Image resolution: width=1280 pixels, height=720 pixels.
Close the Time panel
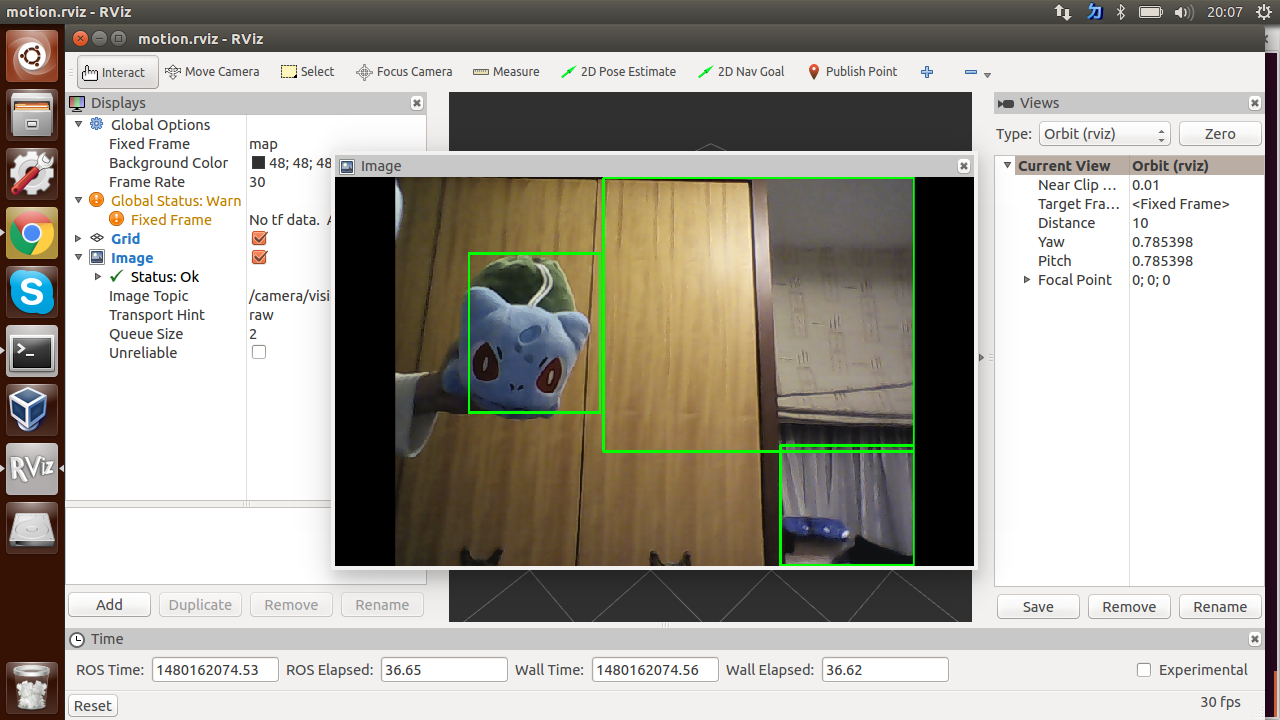coord(1255,639)
